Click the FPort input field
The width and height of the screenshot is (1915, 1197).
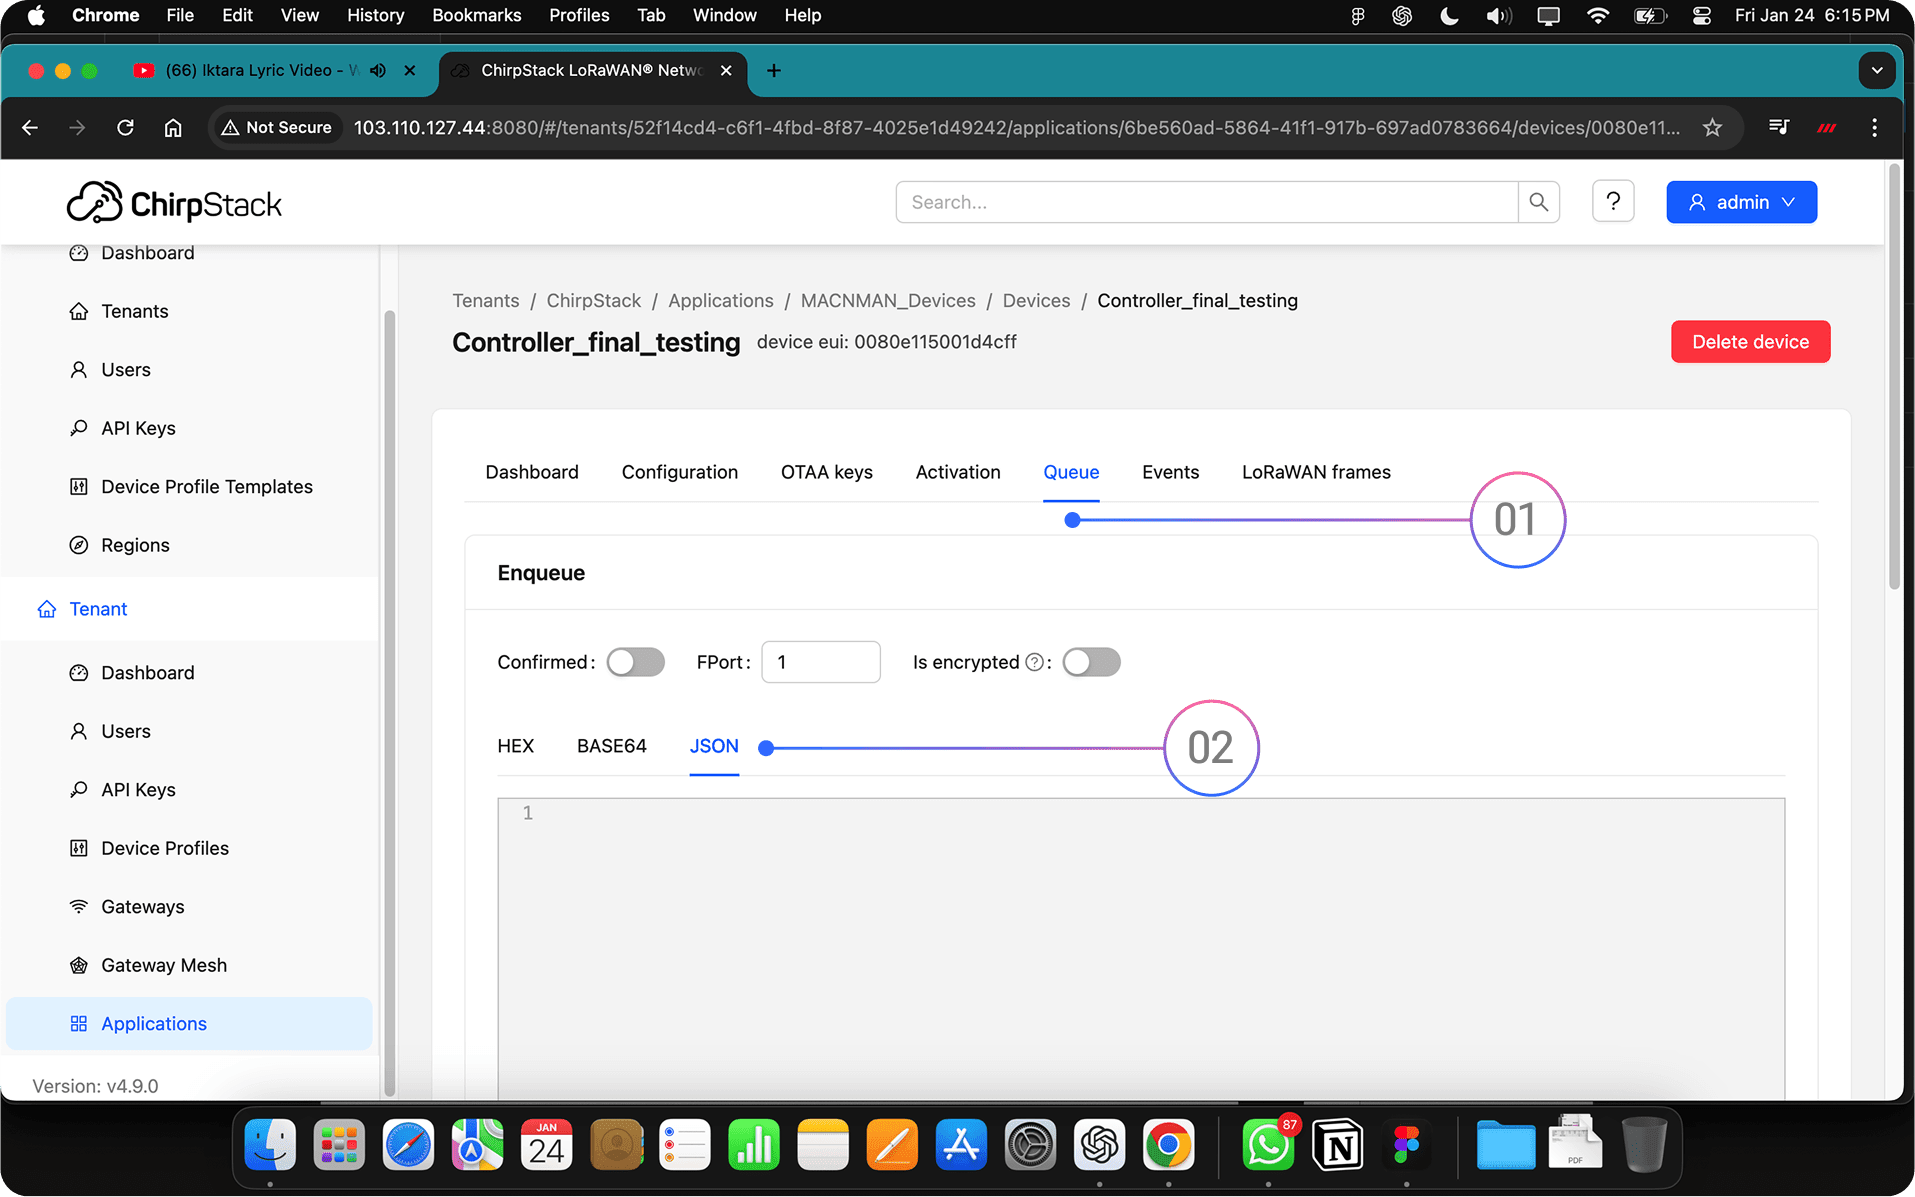(820, 662)
